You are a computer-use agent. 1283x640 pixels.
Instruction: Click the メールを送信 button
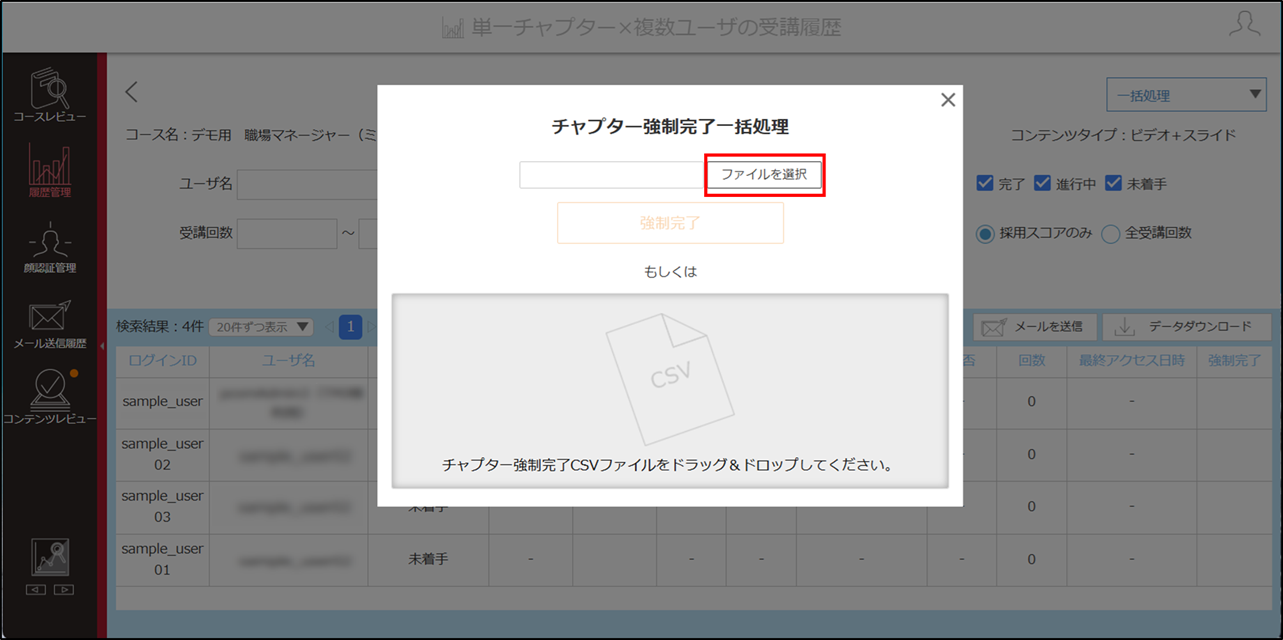pyautogui.click(x=1035, y=327)
